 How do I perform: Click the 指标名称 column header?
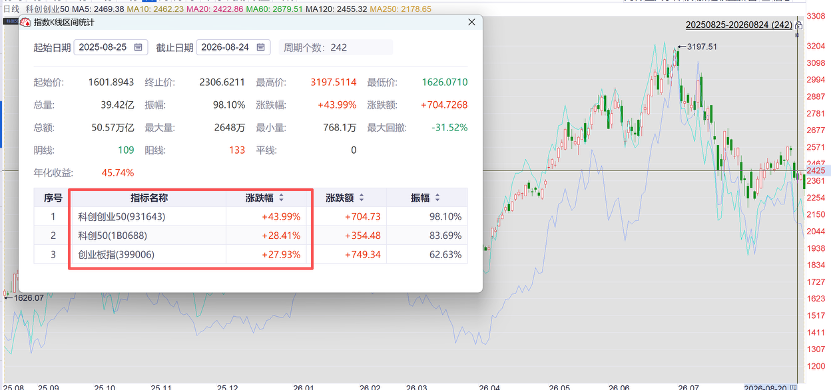148,198
